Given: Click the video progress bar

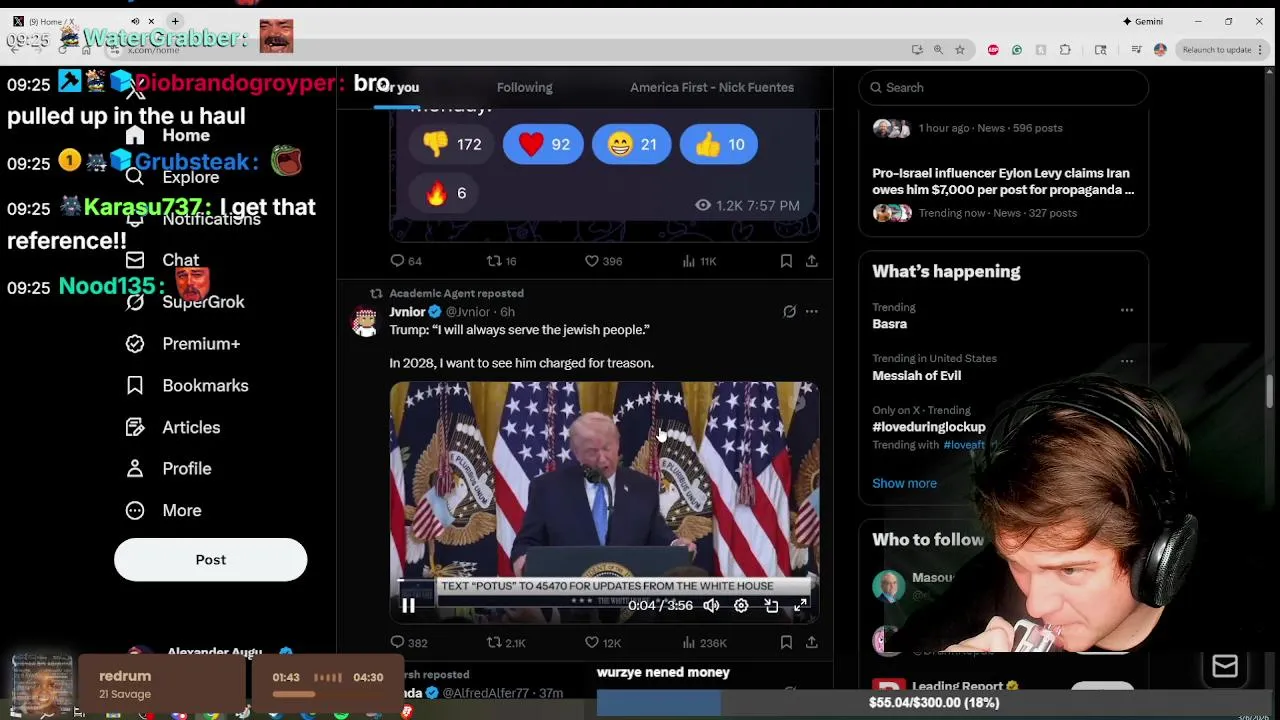Looking at the screenshot, I should pos(604,580).
